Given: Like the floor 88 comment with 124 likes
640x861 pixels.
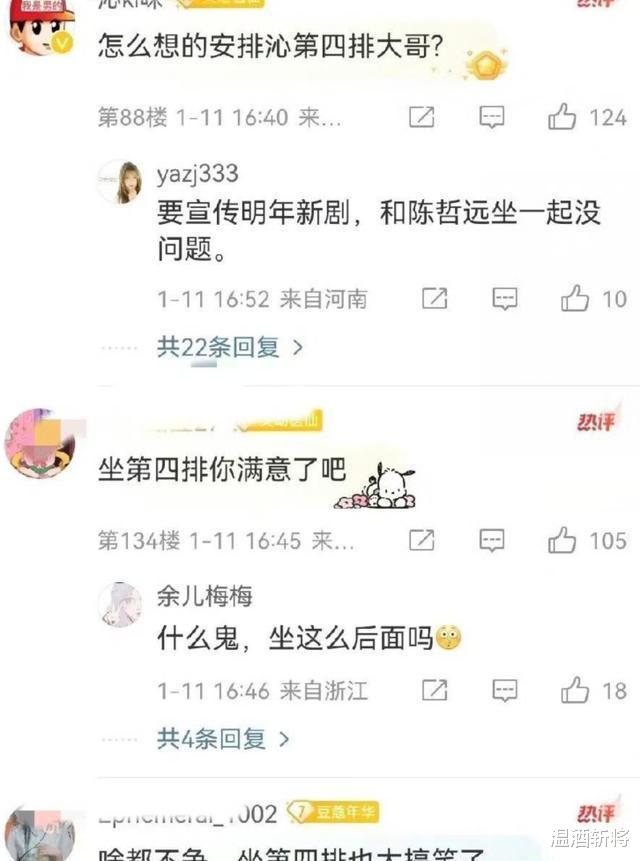Looking at the screenshot, I should [562, 116].
